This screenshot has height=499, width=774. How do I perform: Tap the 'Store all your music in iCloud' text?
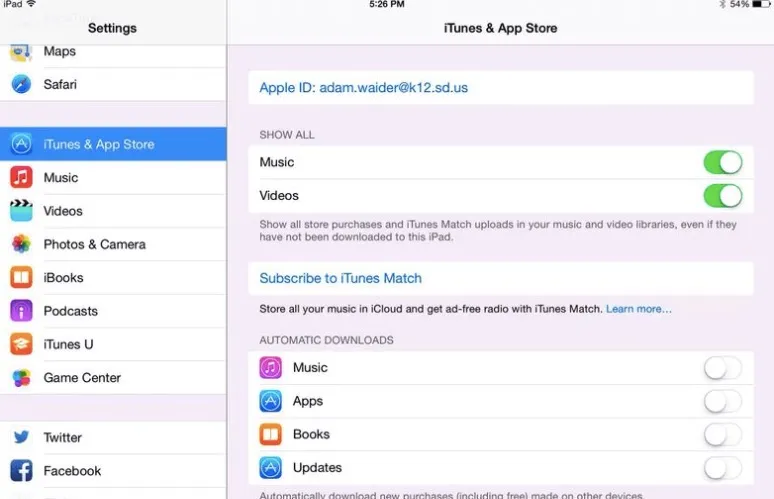(x=430, y=309)
